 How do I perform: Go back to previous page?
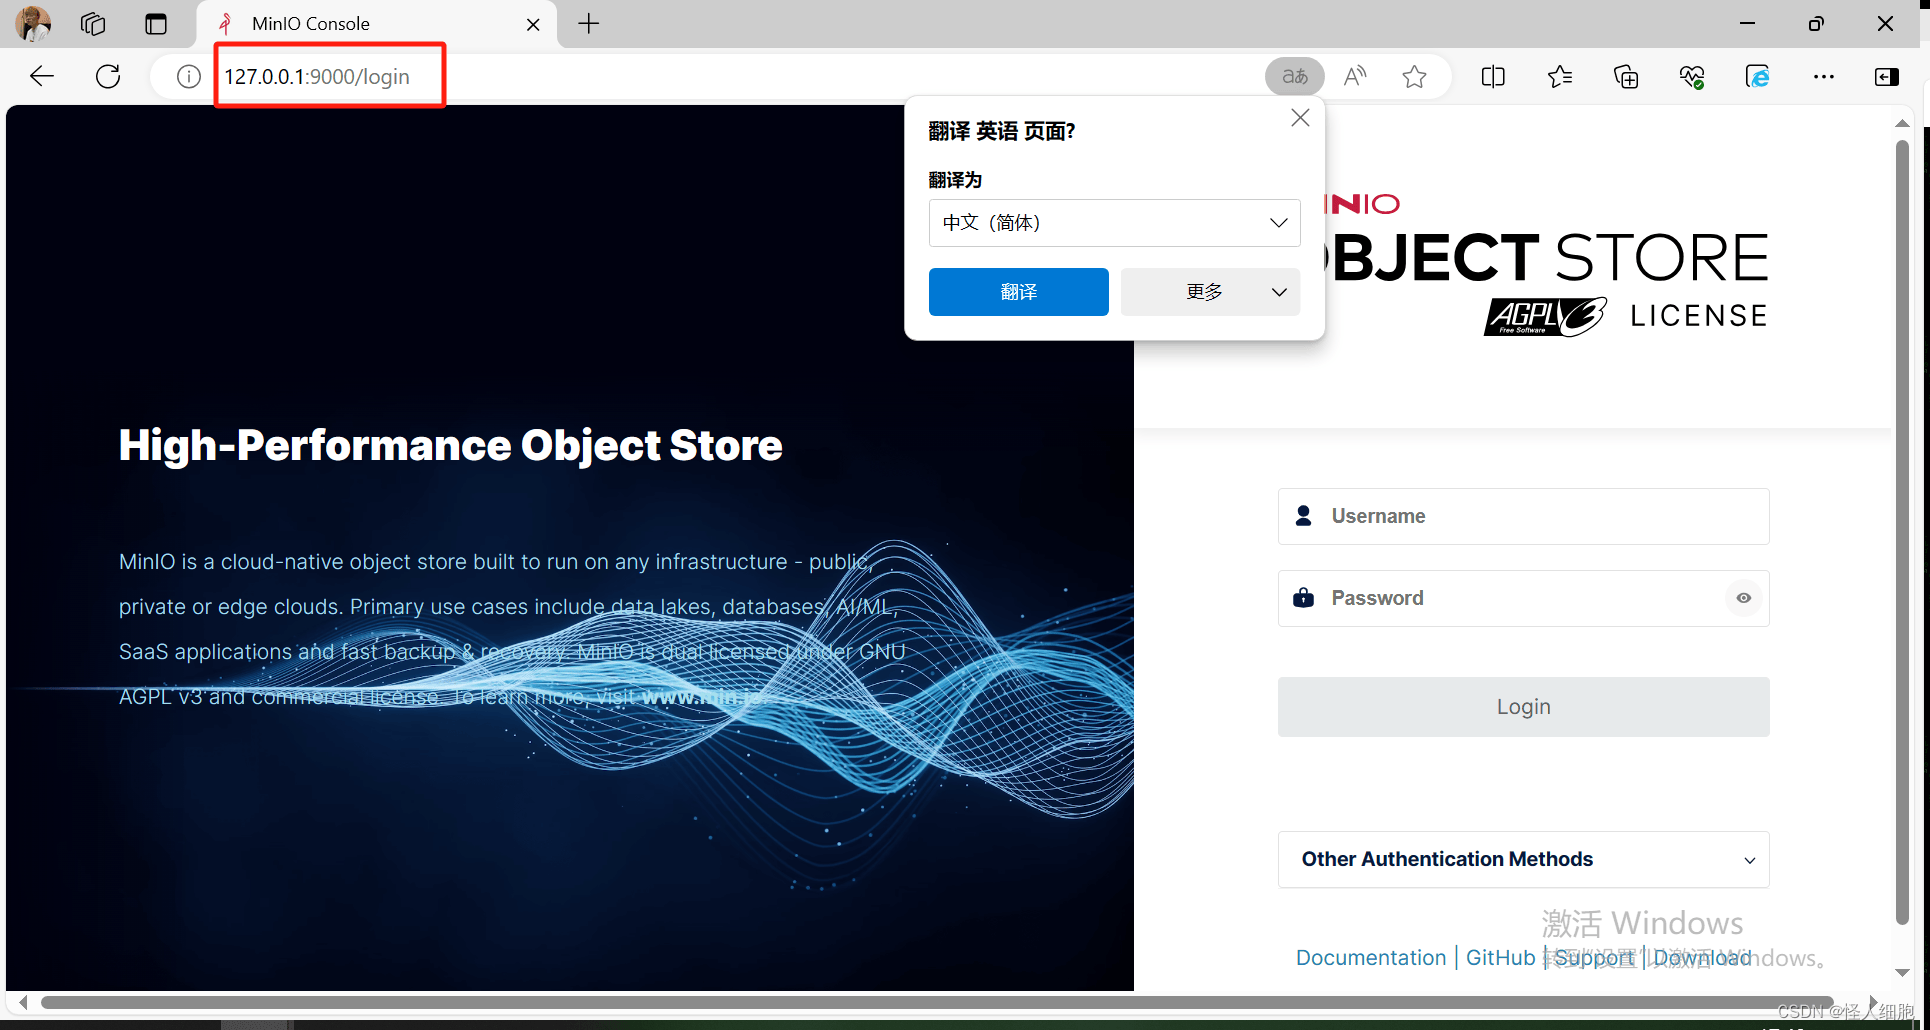pos(42,76)
